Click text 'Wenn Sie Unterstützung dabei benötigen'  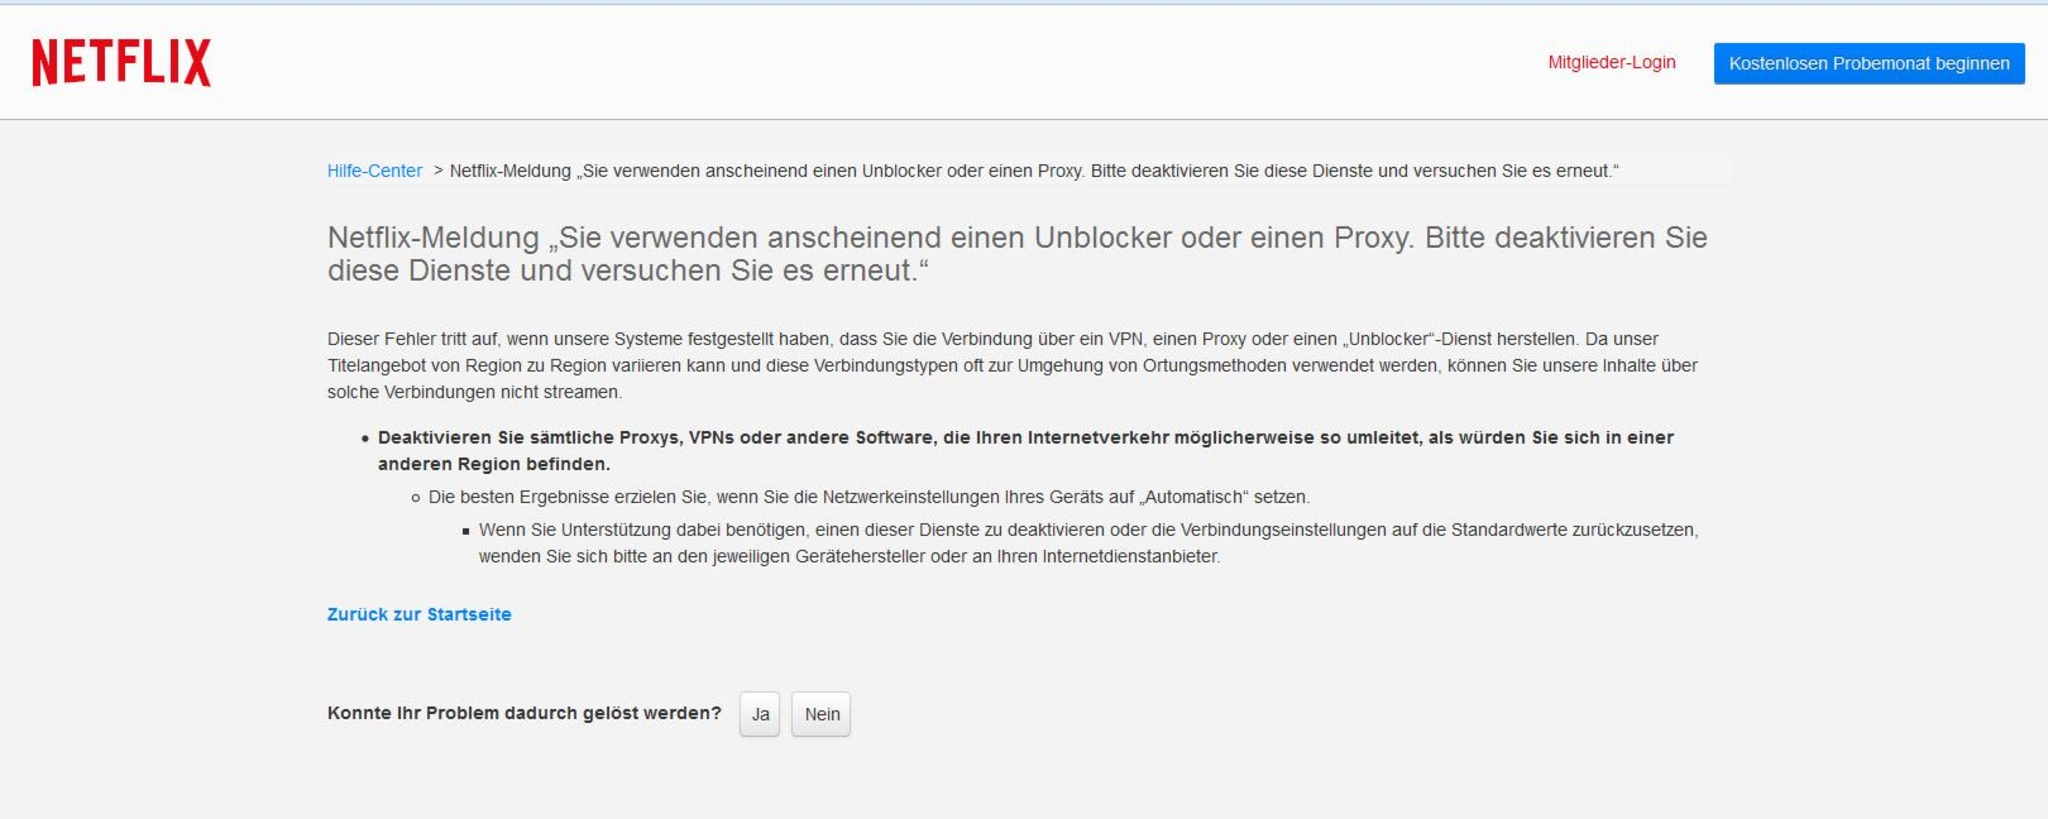[x=1088, y=543]
